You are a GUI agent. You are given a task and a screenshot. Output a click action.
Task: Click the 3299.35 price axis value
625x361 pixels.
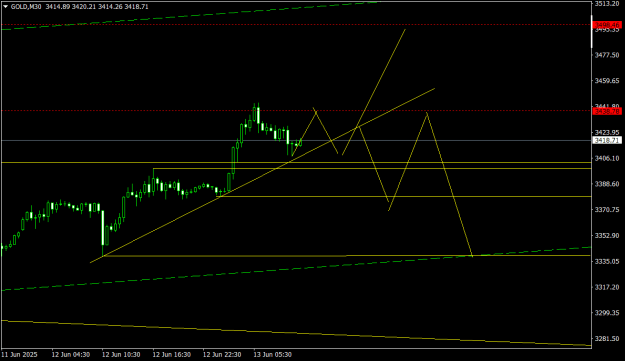[x=607, y=313]
